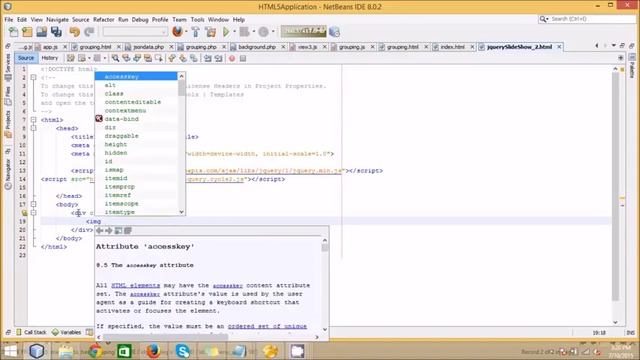640x360 pixels.
Task: Open the dropdown arrow beside Profile Project
Action: point(273,32)
